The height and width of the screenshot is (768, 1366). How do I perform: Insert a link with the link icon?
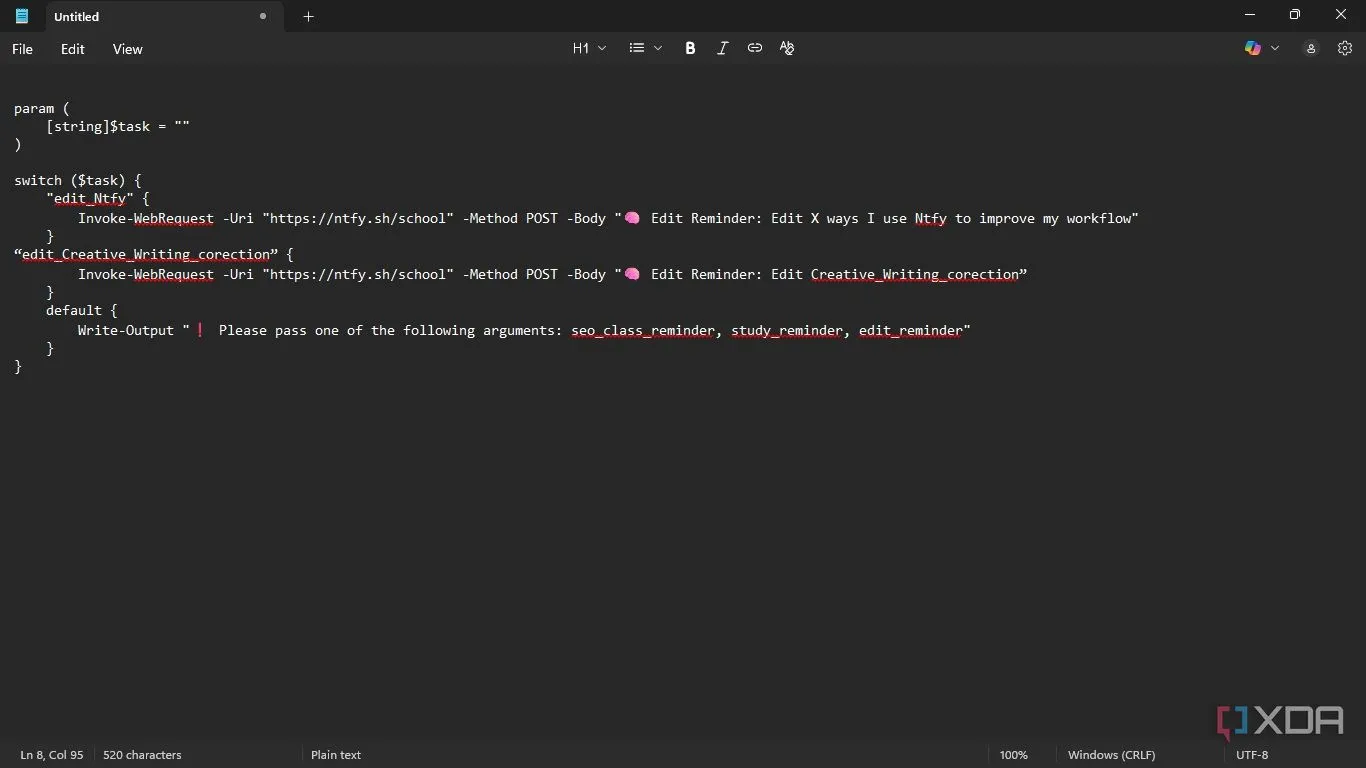755,48
